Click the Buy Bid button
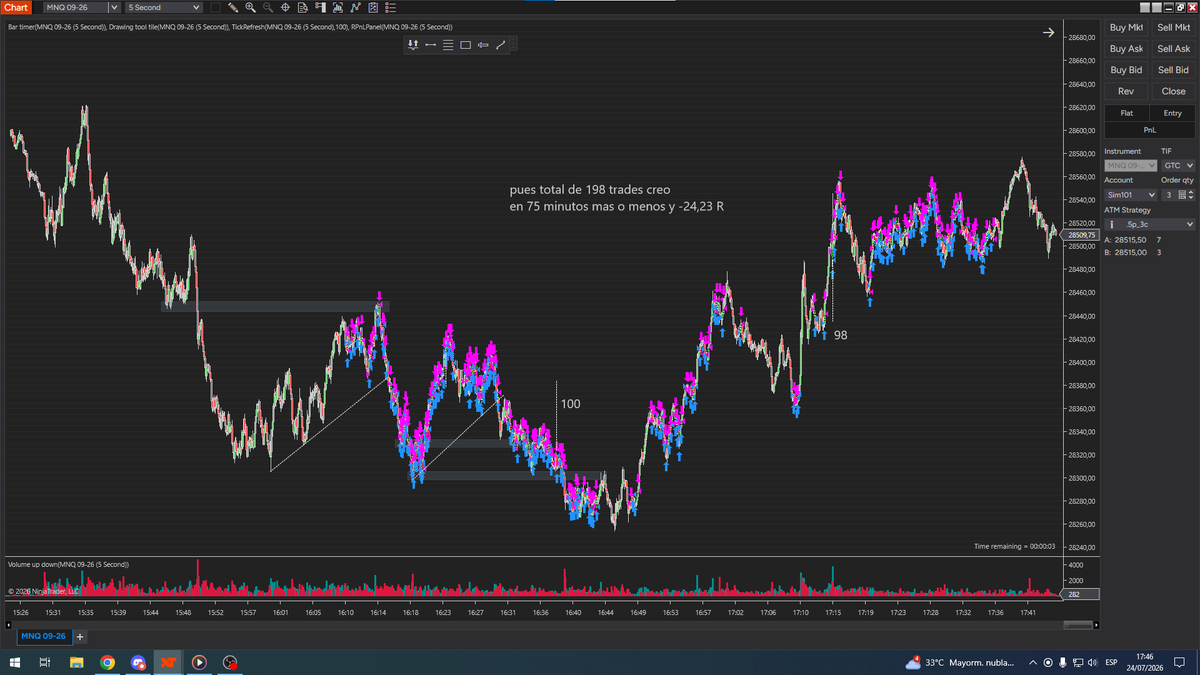Viewport: 1200px width, 675px height. pos(1127,70)
